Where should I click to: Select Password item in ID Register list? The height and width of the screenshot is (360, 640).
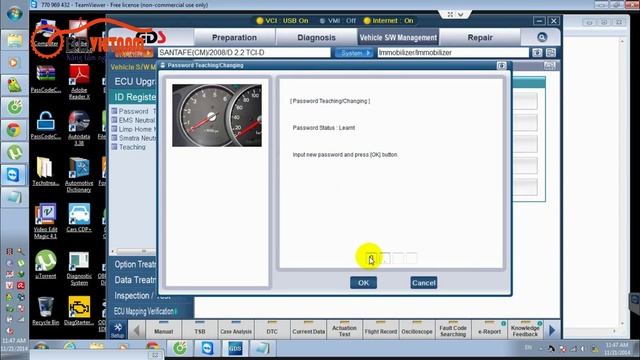pos(134,111)
